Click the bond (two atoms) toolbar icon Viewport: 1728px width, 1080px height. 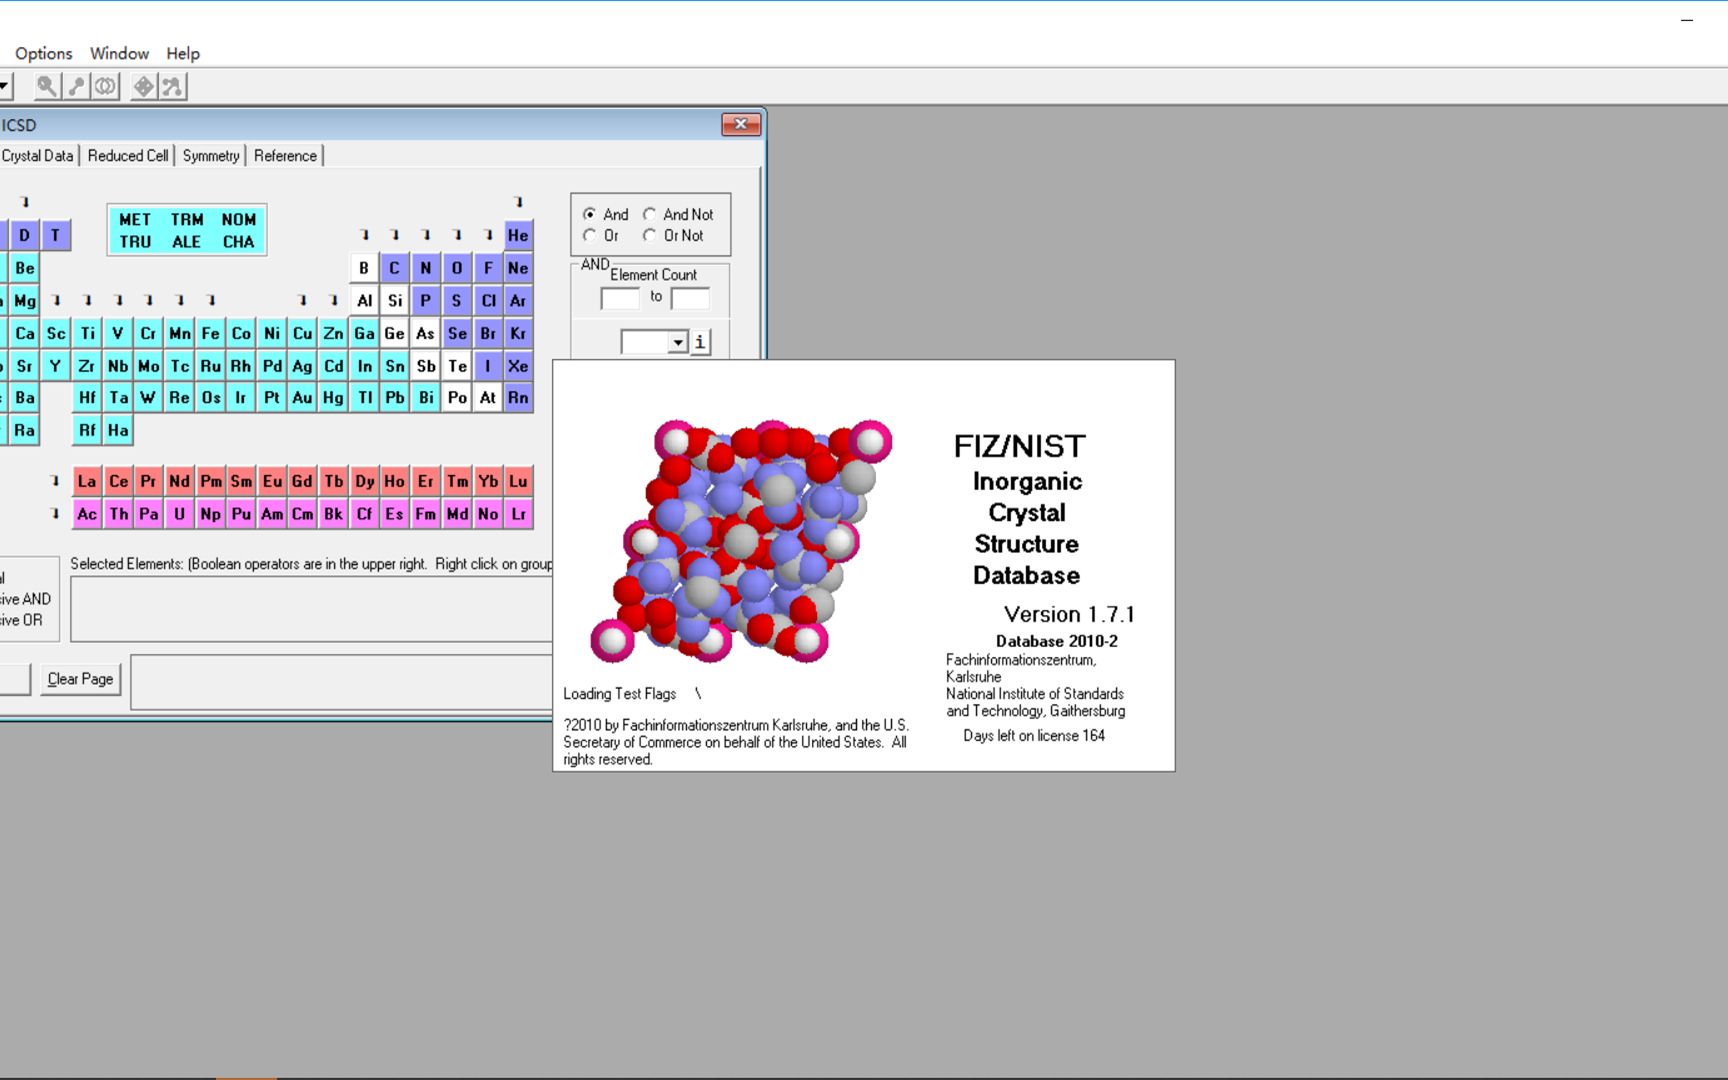point(76,87)
